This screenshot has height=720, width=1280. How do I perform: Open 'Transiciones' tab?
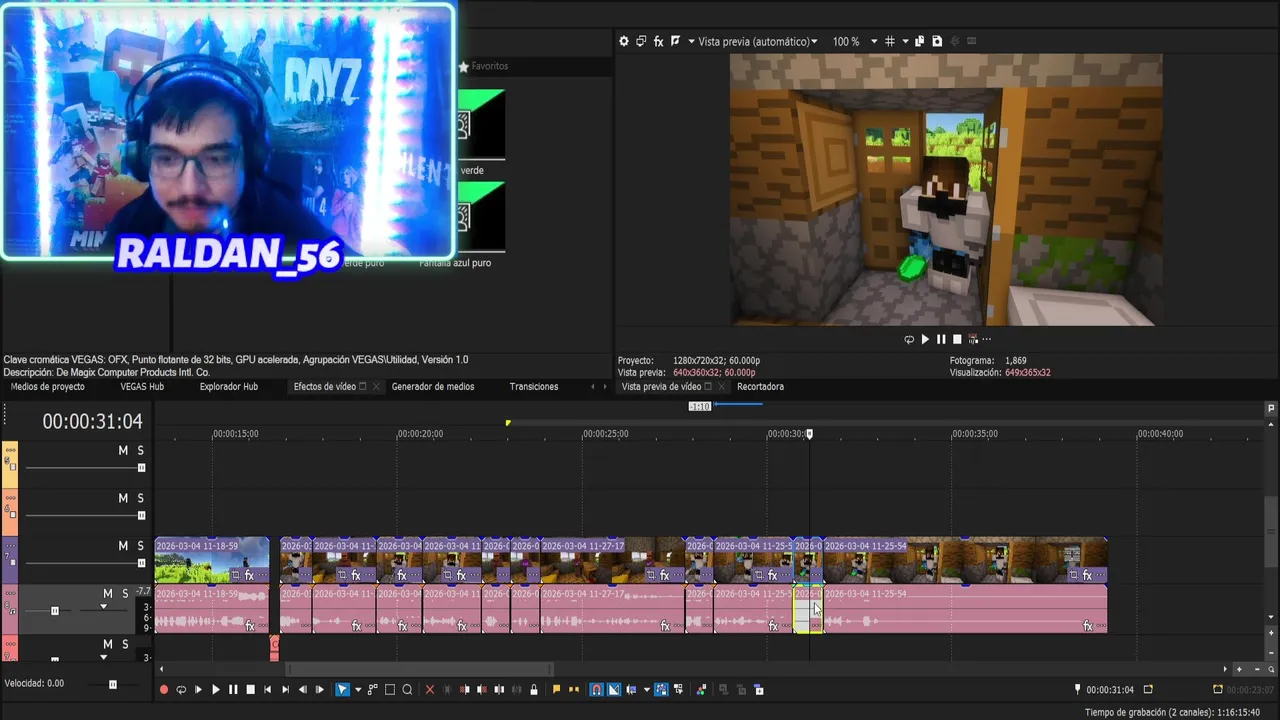(534, 386)
